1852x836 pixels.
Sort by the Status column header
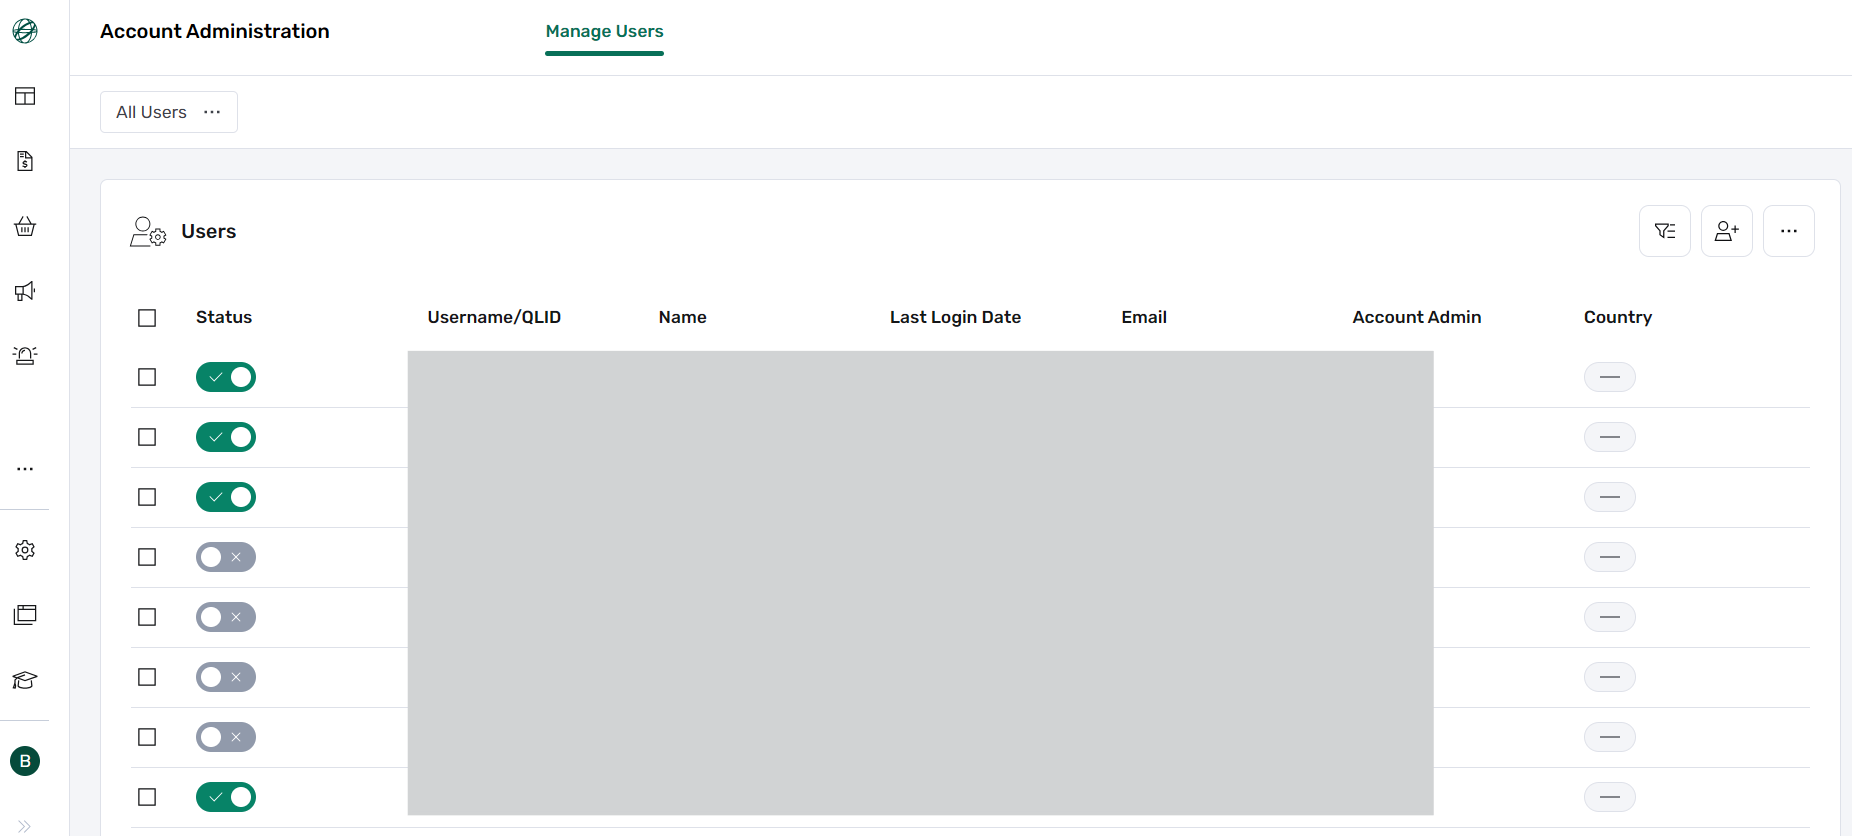coord(224,317)
